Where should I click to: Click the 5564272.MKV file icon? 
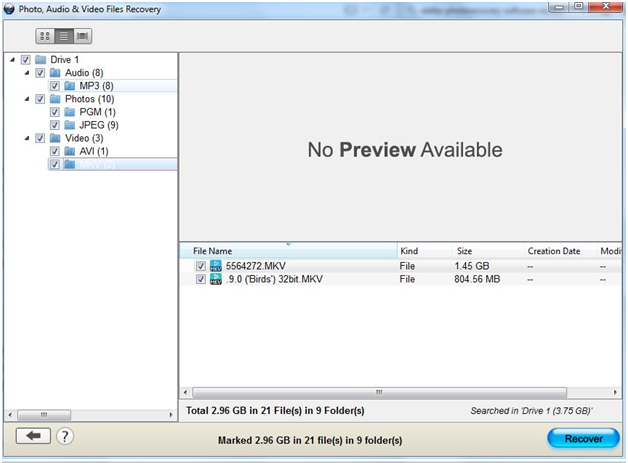point(215,266)
